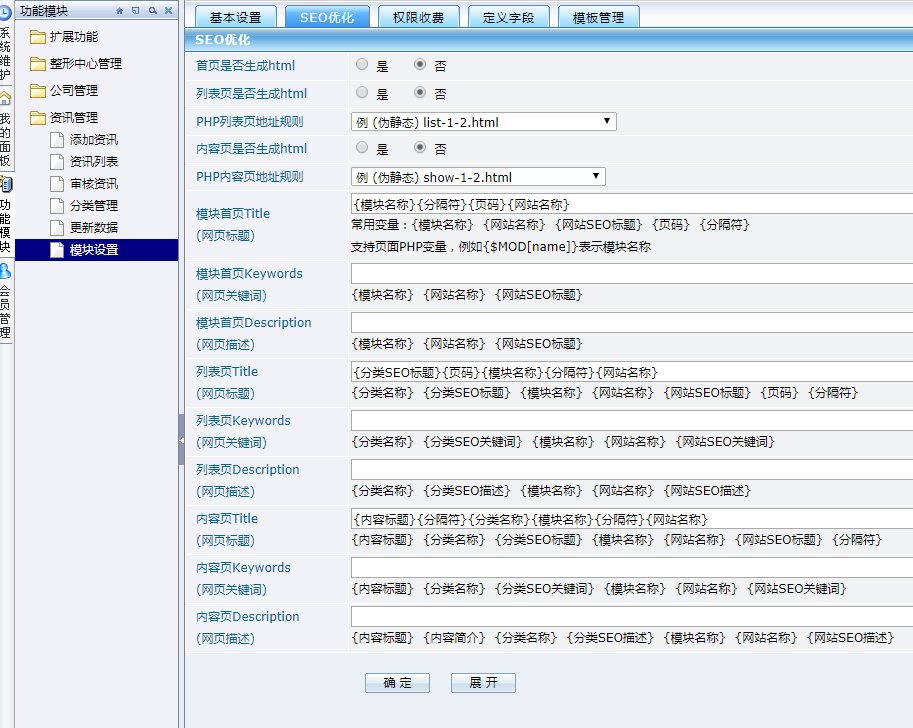Viewport: 913px width, 728px height.
Task: Select 是 for 内容页是否生成html
Action: tap(362, 147)
